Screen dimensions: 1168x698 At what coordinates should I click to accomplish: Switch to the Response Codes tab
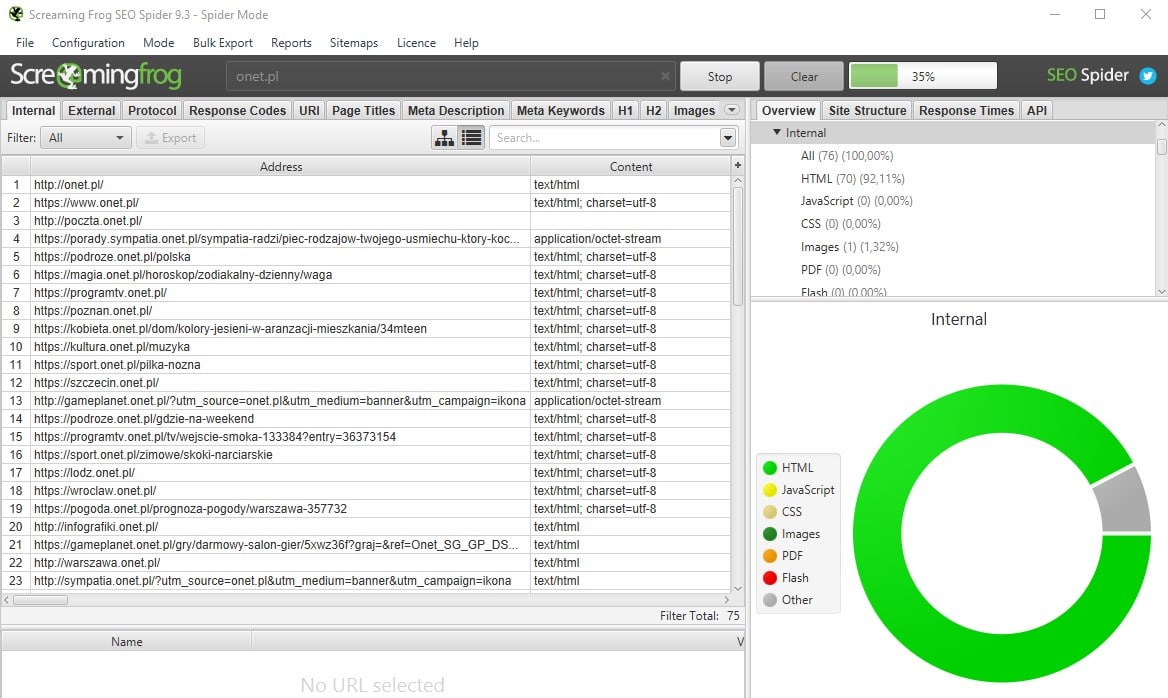[238, 110]
